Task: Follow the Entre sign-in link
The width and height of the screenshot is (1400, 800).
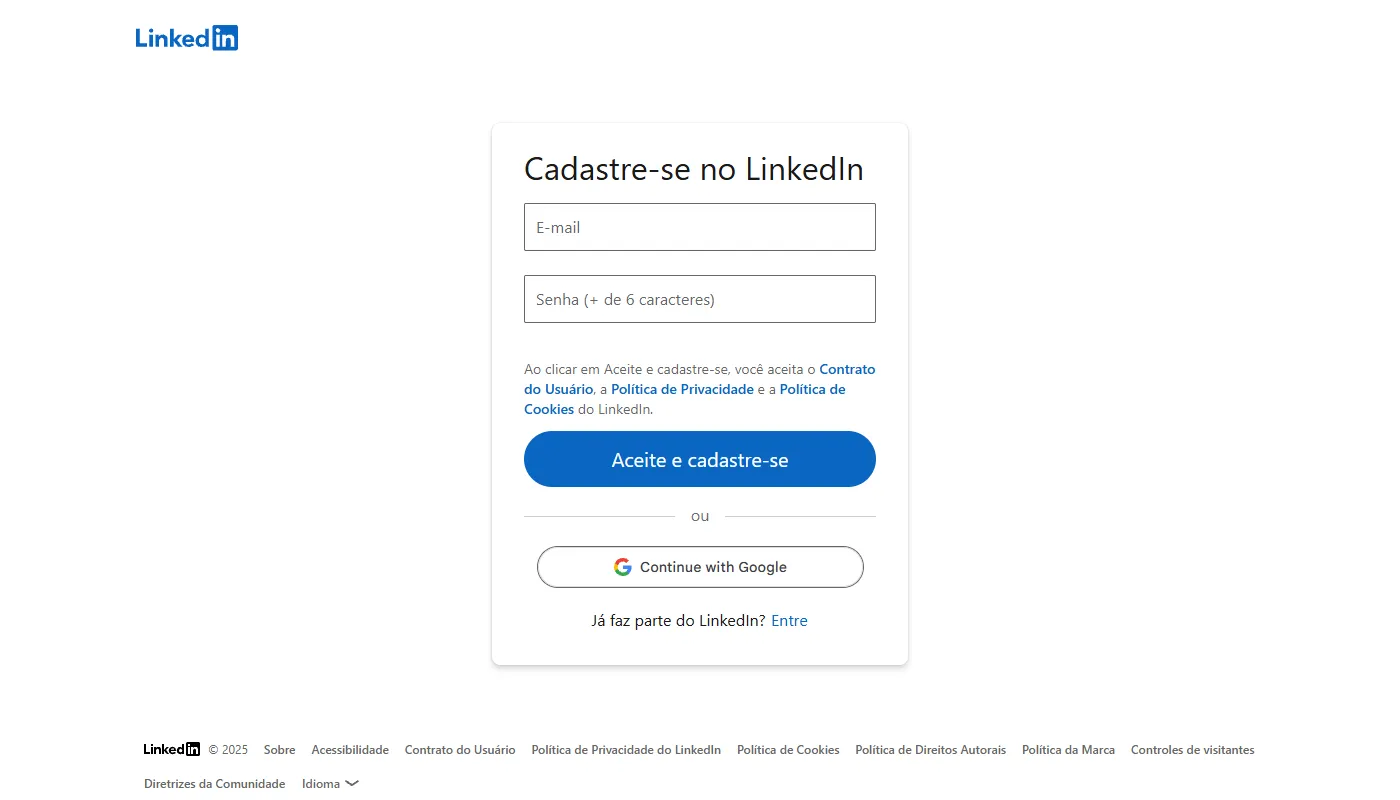Action: point(789,621)
